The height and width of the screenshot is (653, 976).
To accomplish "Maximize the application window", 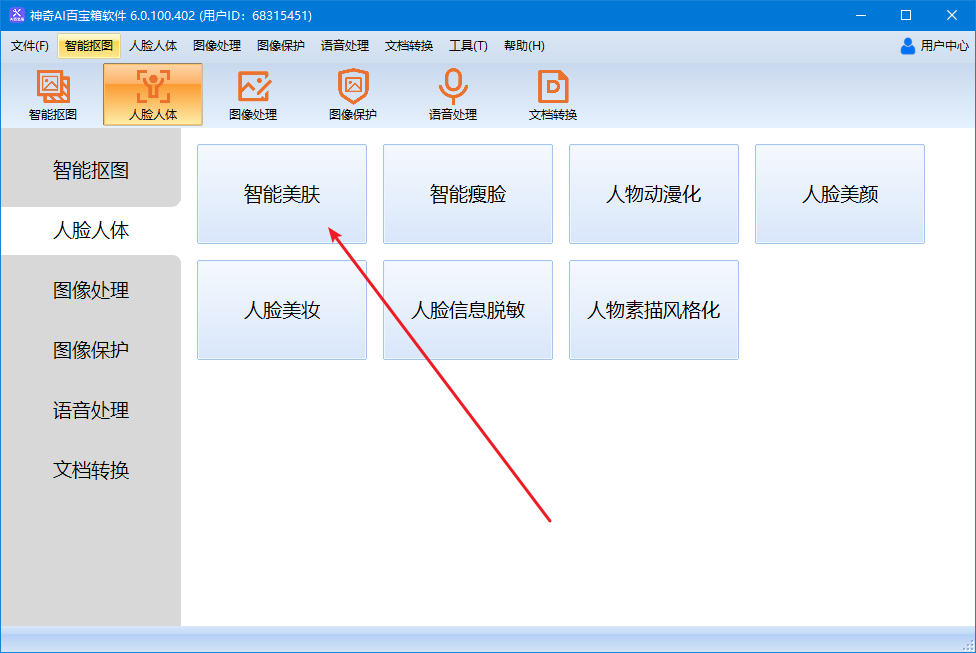I will [906, 16].
